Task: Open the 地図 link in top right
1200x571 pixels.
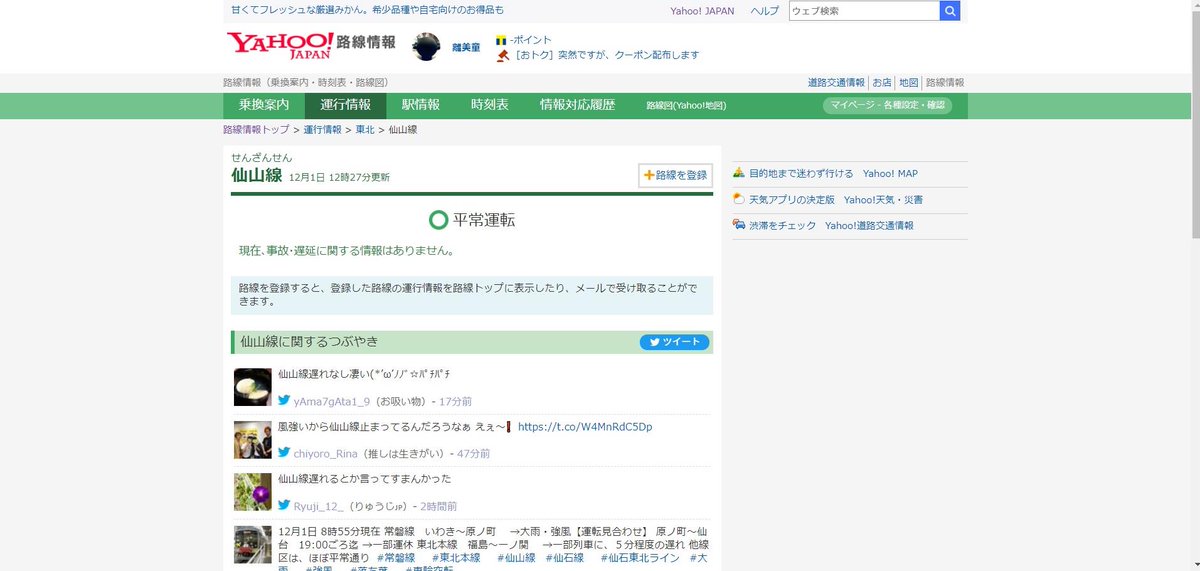Action: (908, 83)
